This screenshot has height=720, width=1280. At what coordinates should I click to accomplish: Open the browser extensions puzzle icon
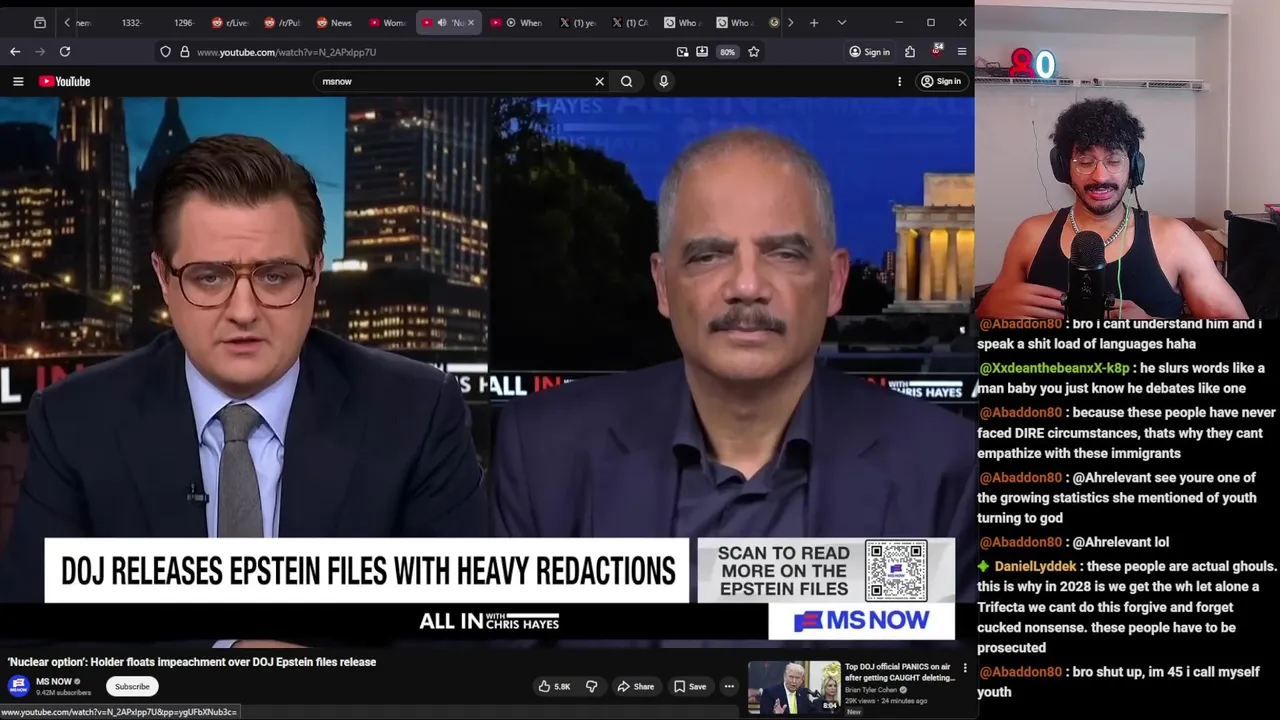tap(910, 52)
